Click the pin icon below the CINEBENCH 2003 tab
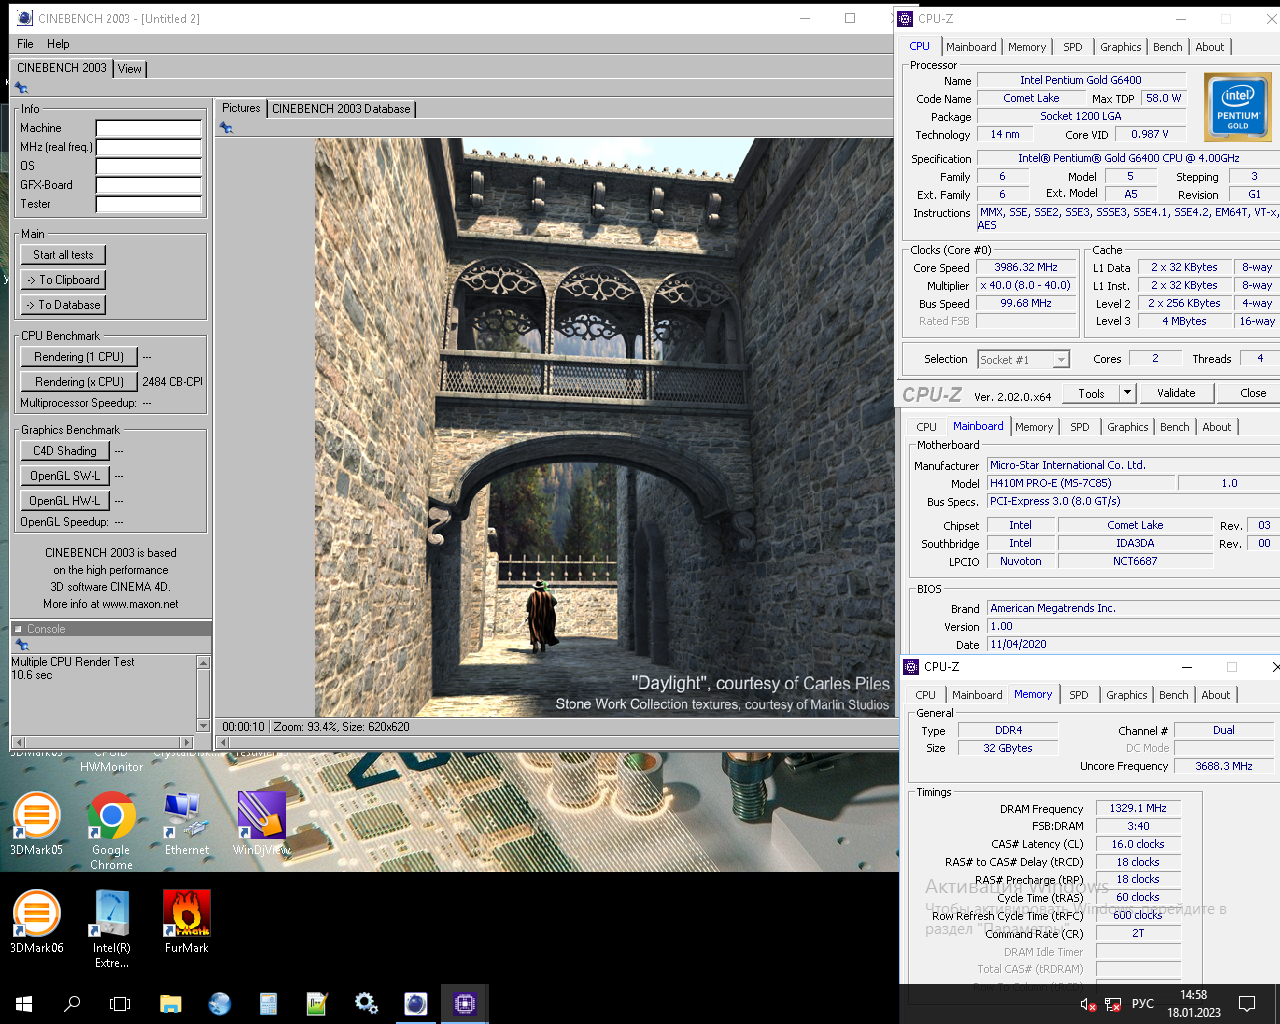Viewport: 1280px width, 1024px height. [x=21, y=88]
